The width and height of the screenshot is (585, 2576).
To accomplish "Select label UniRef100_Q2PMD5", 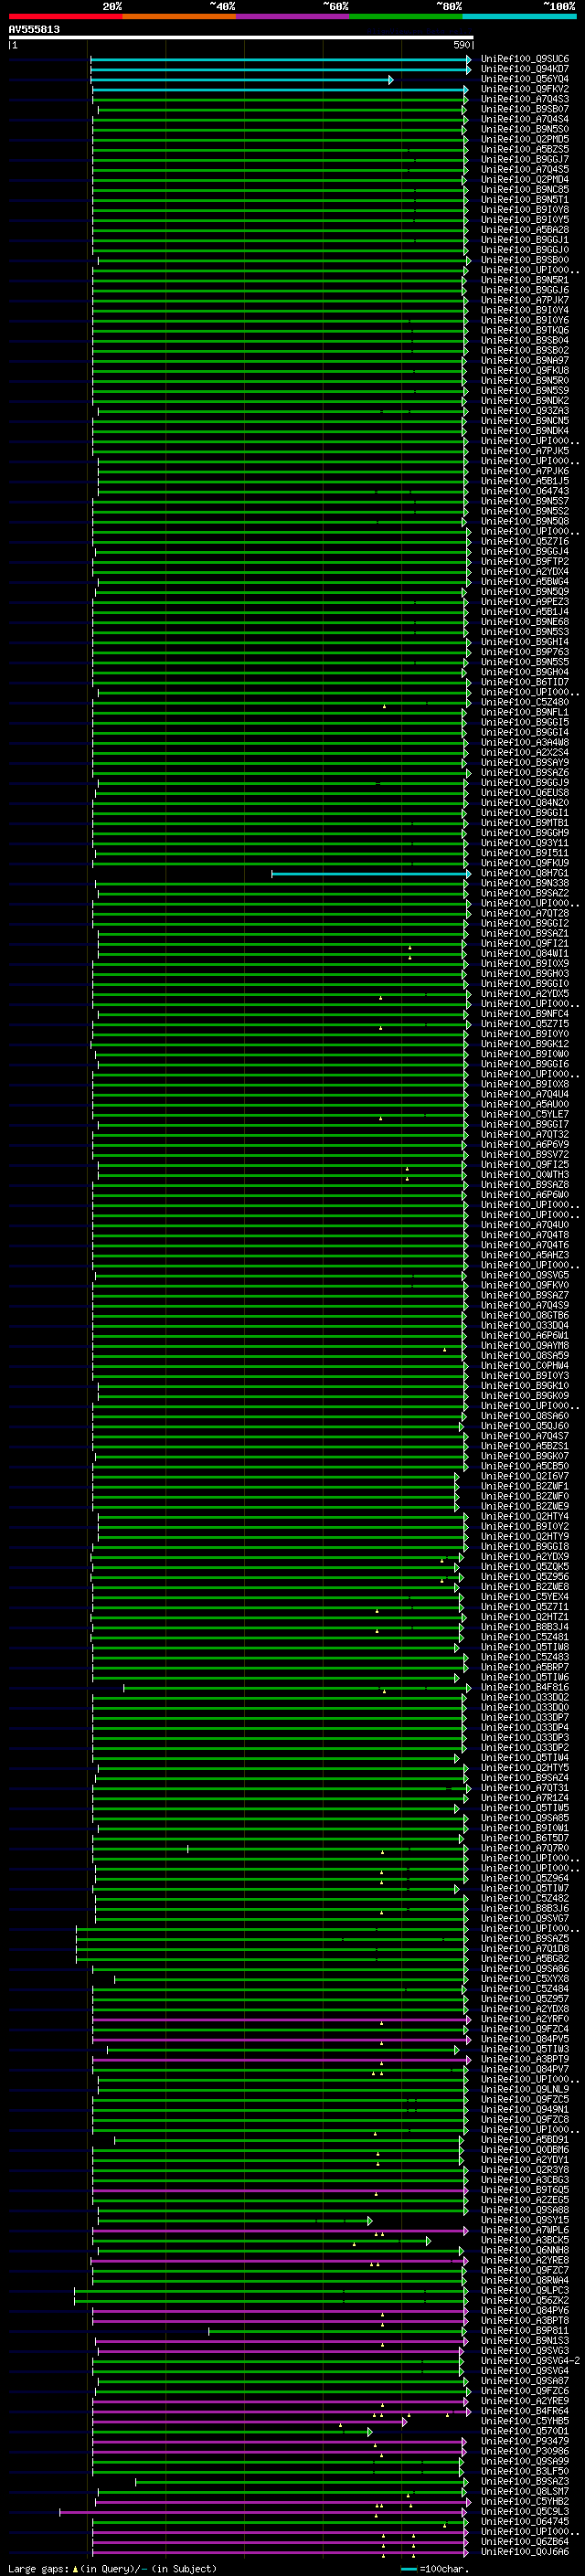I will (x=524, y=139).
